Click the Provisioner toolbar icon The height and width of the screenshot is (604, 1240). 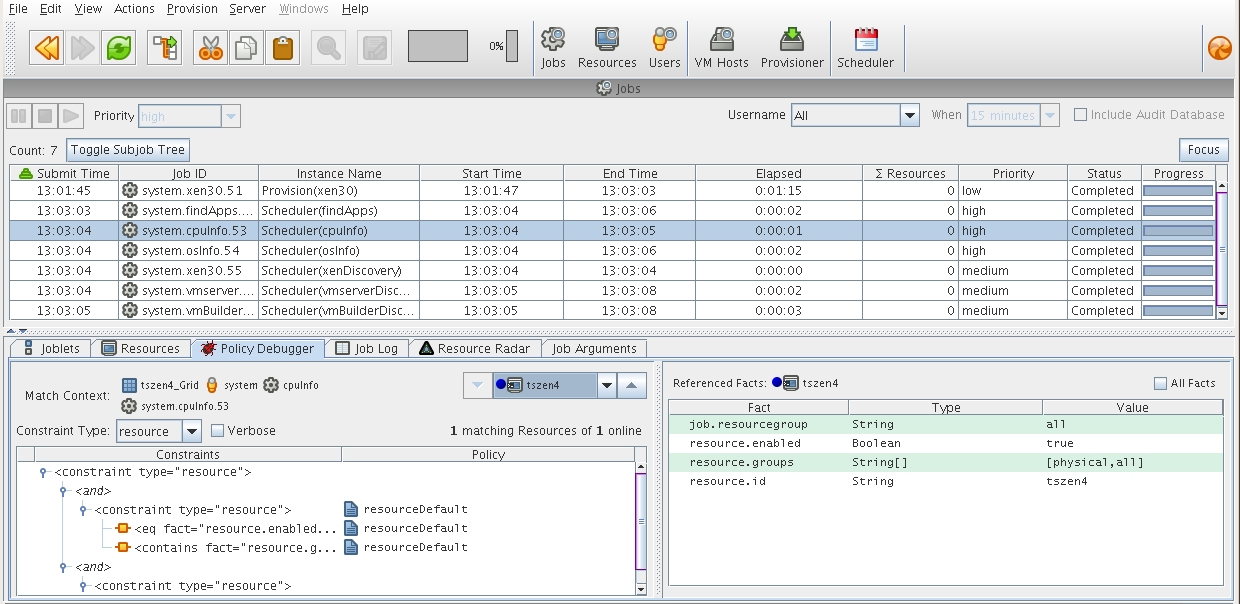coord(792,47)
